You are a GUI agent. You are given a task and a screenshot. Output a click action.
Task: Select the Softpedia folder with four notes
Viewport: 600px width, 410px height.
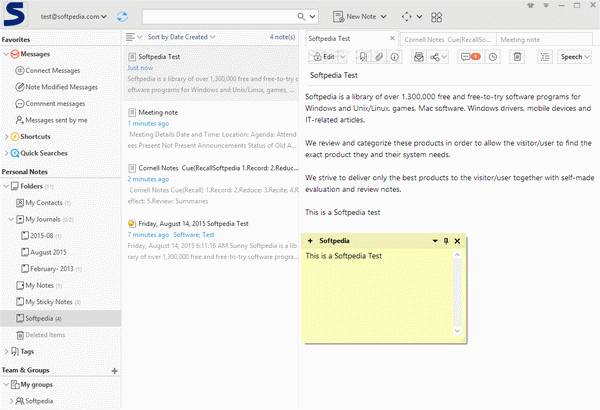click(60, 318)
